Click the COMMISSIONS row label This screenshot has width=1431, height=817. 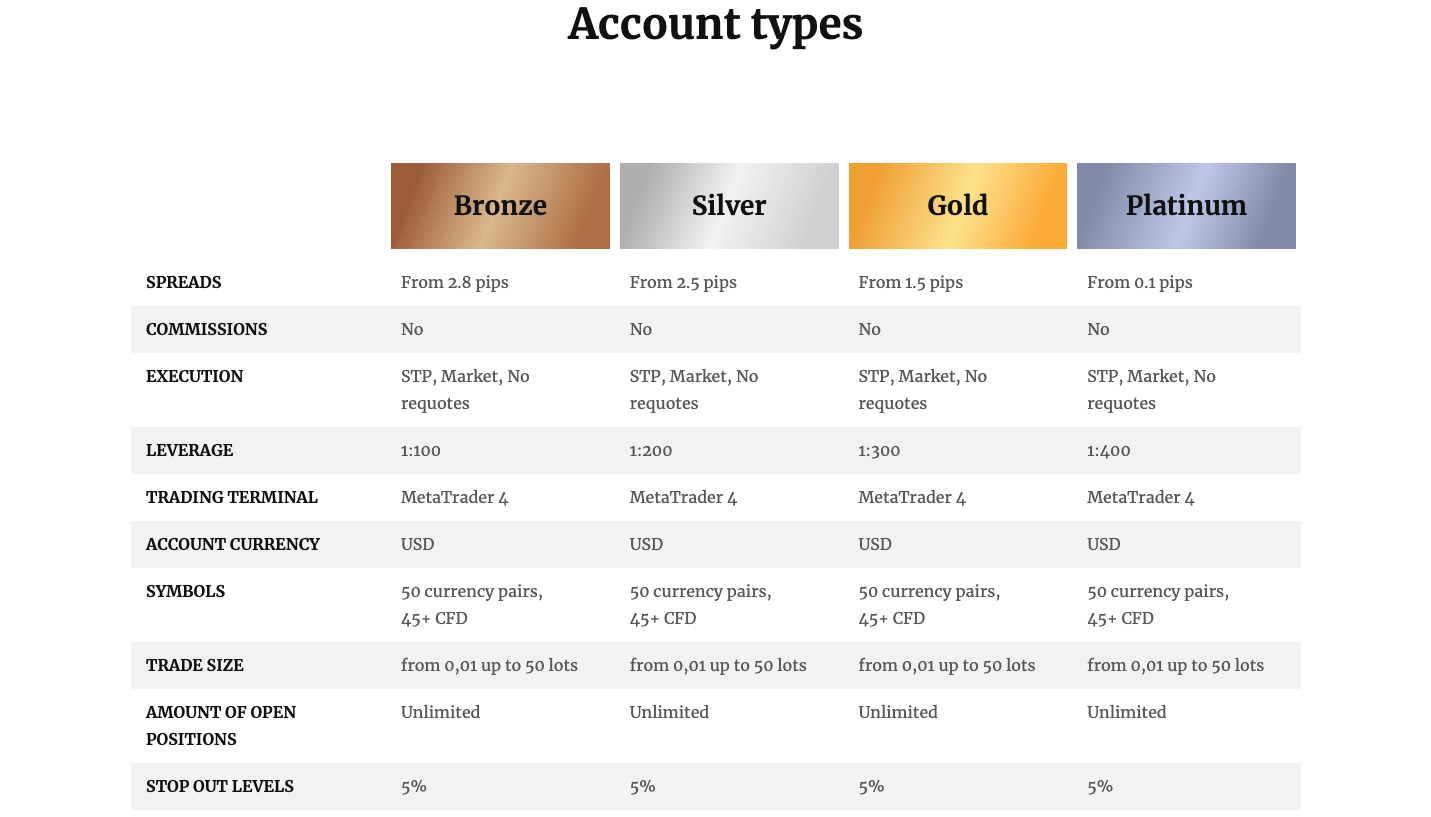point(207,329)
